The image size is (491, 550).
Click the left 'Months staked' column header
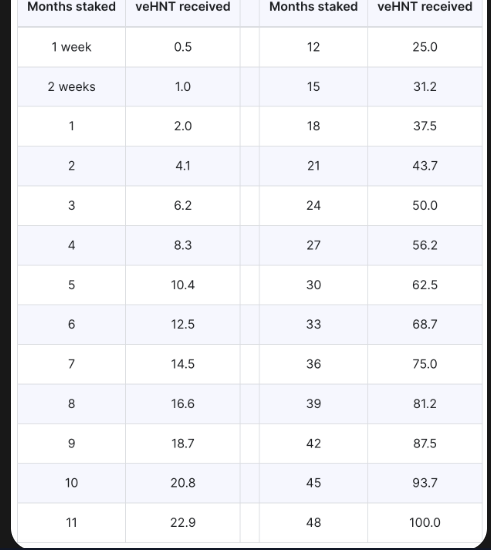point(72,7)
